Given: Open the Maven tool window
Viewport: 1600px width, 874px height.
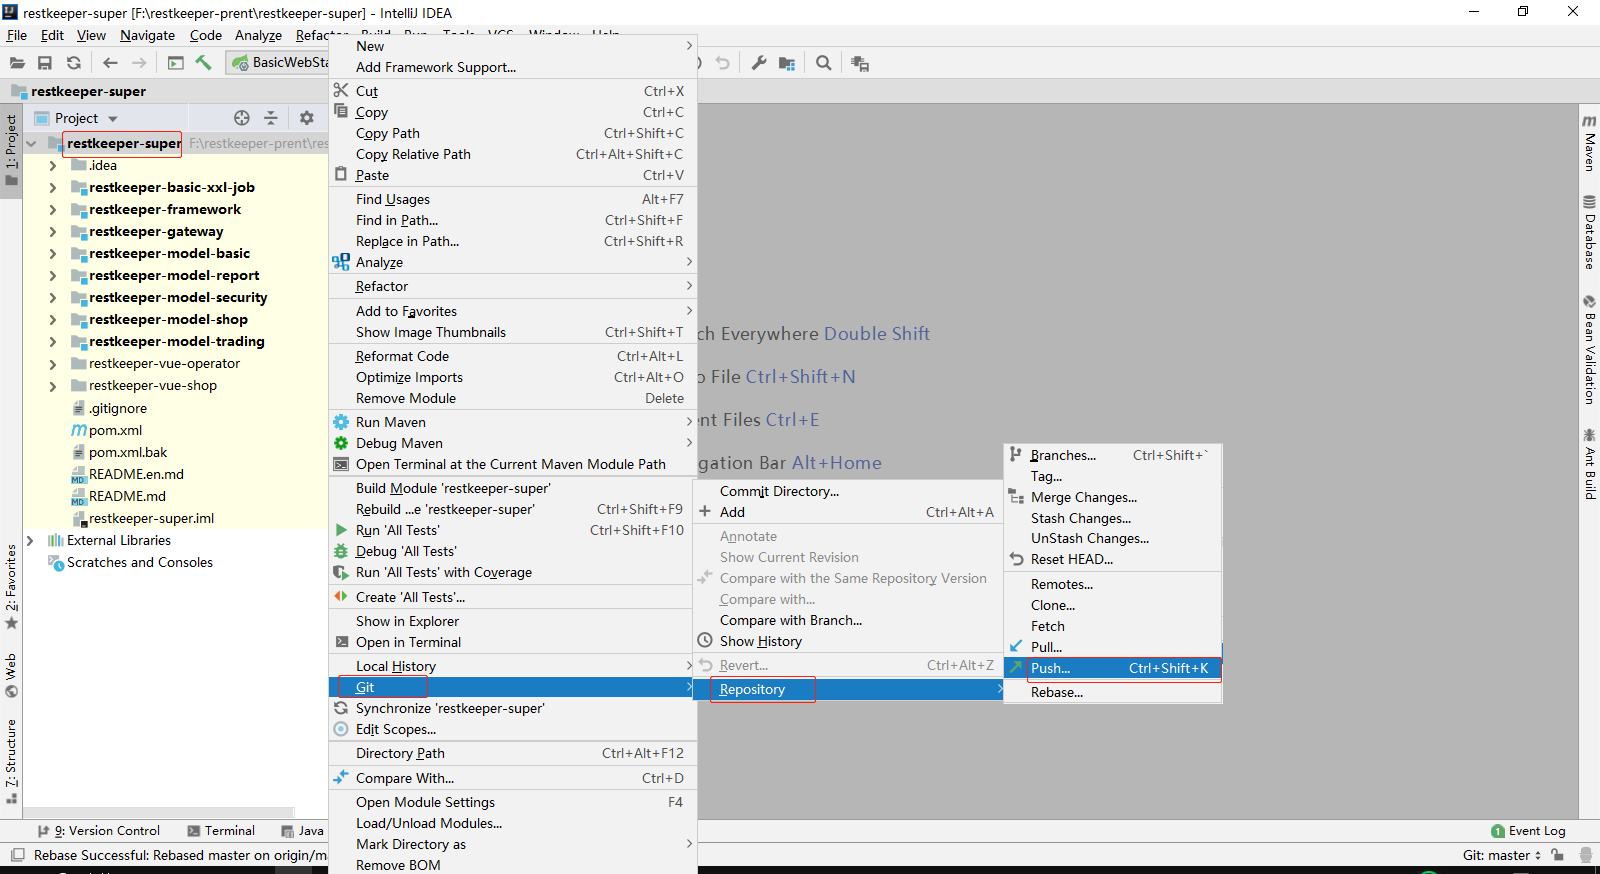Looking at the screenshot, I should [1589, 143].
